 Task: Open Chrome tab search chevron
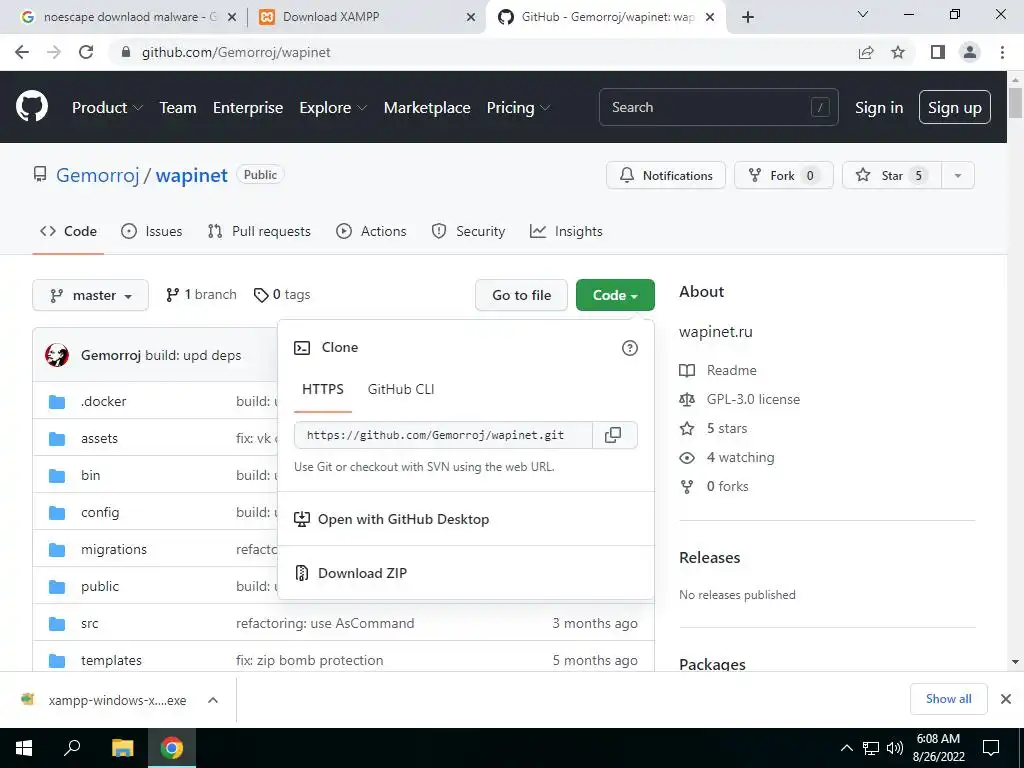863,14
